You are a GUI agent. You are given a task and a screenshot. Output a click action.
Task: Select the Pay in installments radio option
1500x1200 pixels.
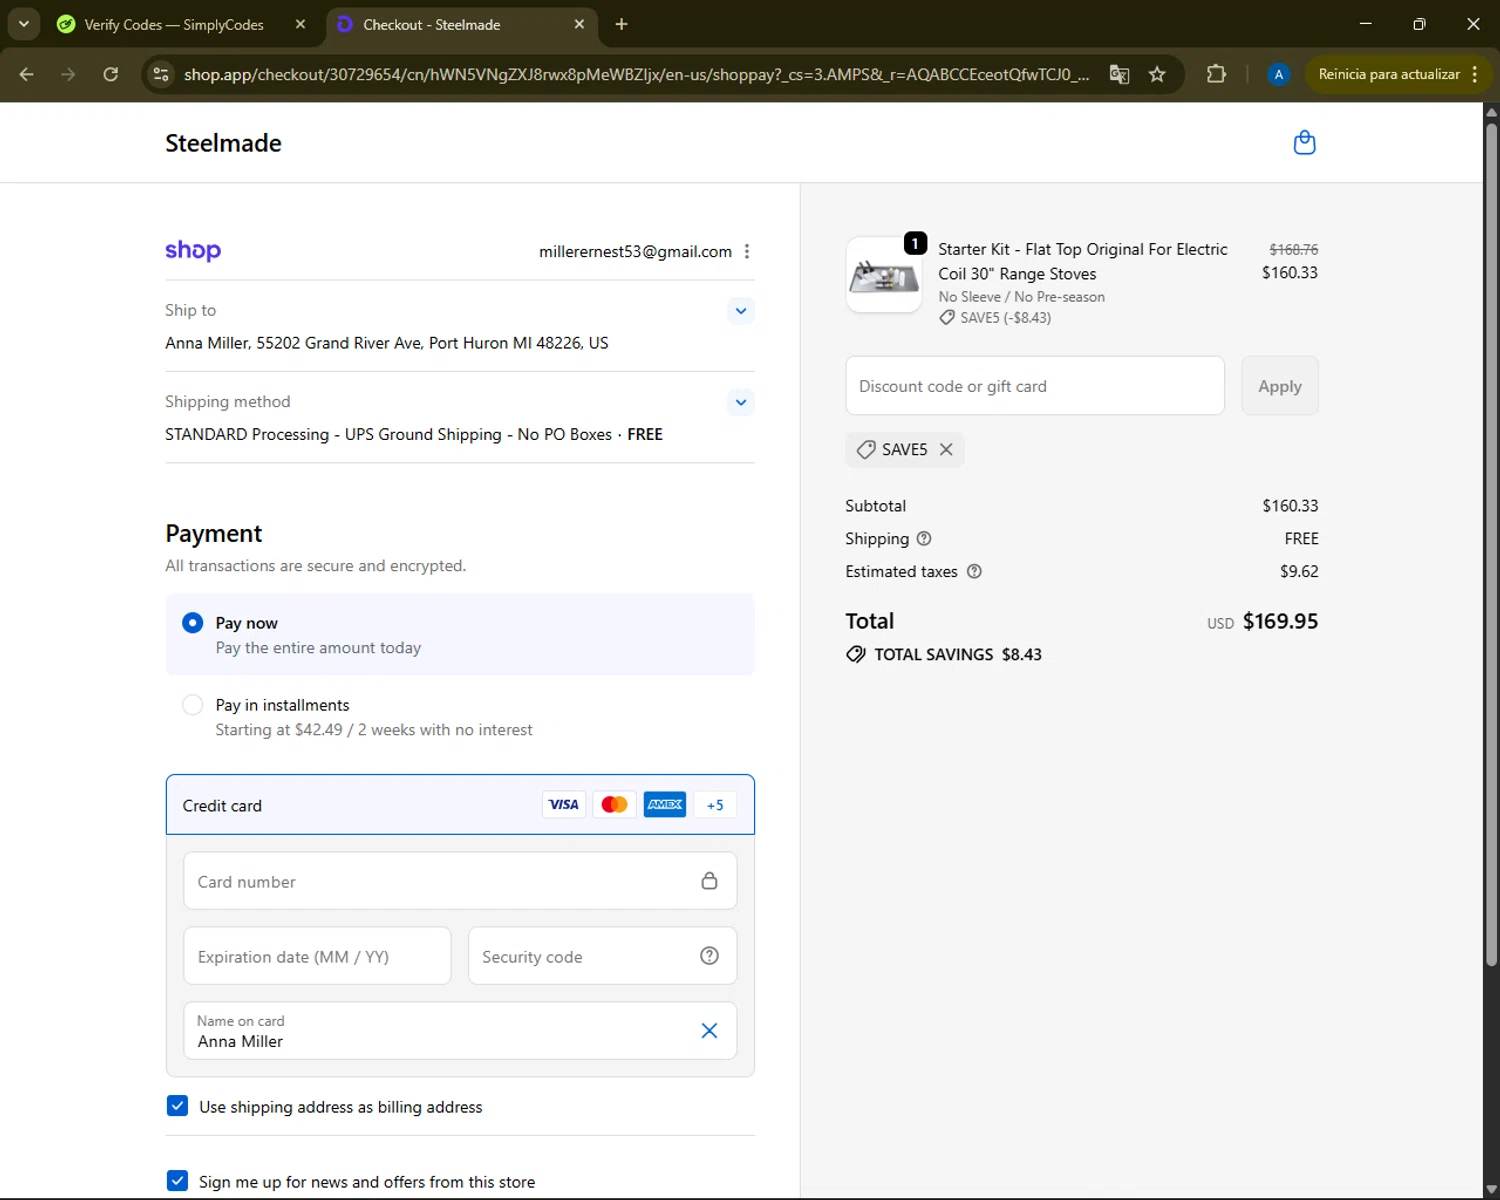click(x=193, y=705)
